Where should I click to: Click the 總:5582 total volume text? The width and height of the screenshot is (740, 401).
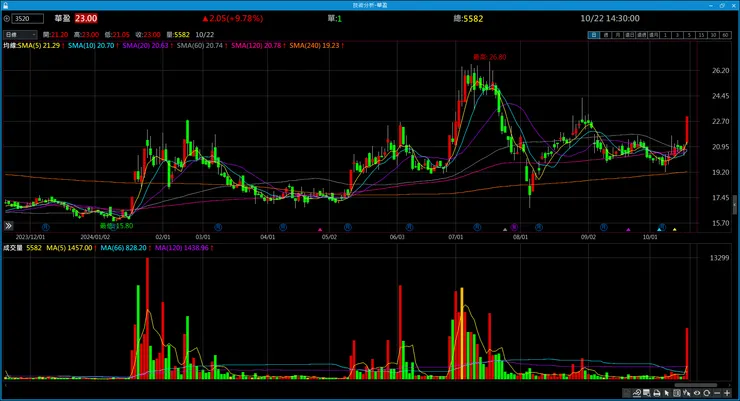(x=468, y=18)
